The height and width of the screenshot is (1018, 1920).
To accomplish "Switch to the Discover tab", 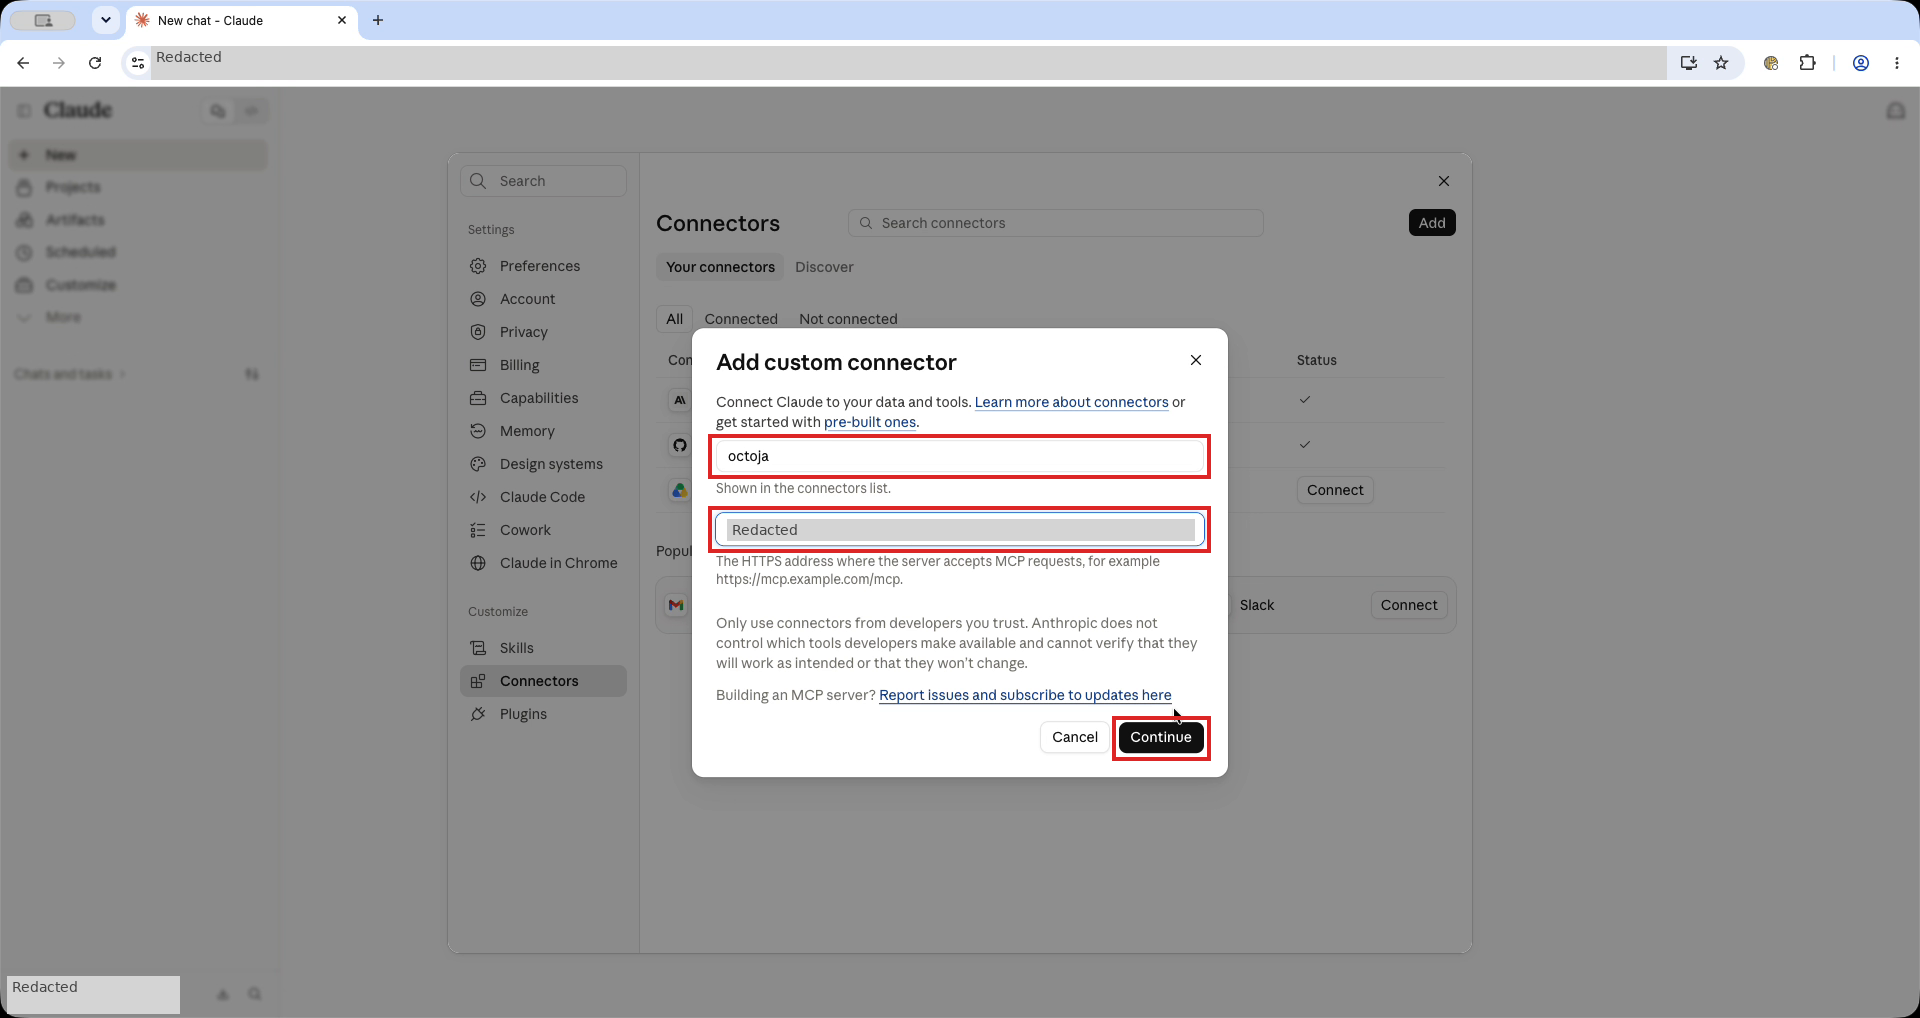I will tap(824, 267).
